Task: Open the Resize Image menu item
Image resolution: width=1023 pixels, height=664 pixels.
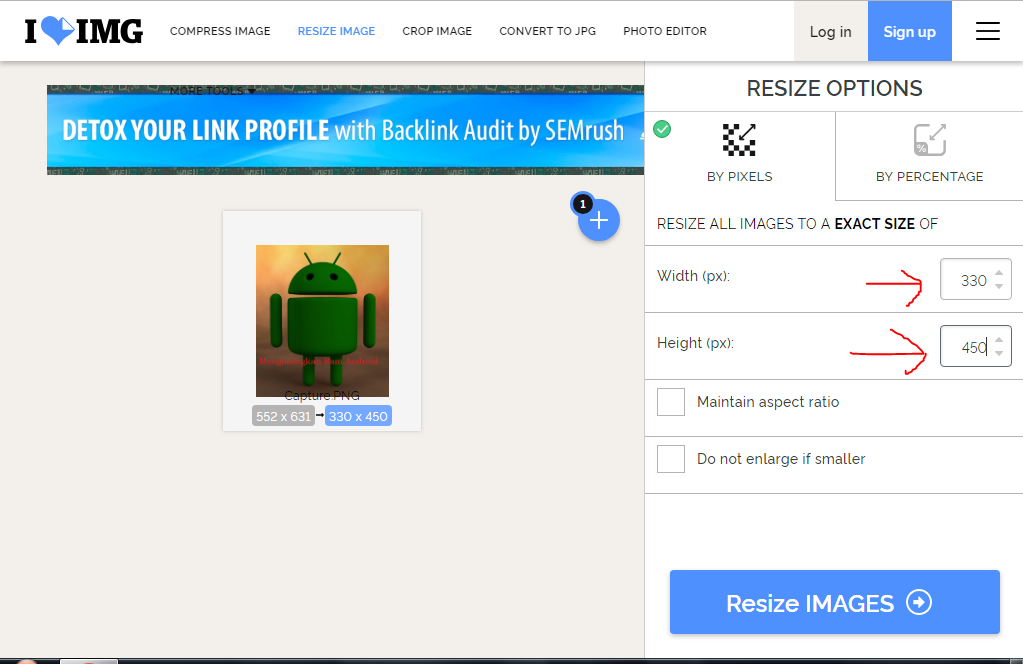Action: (336, 31)
